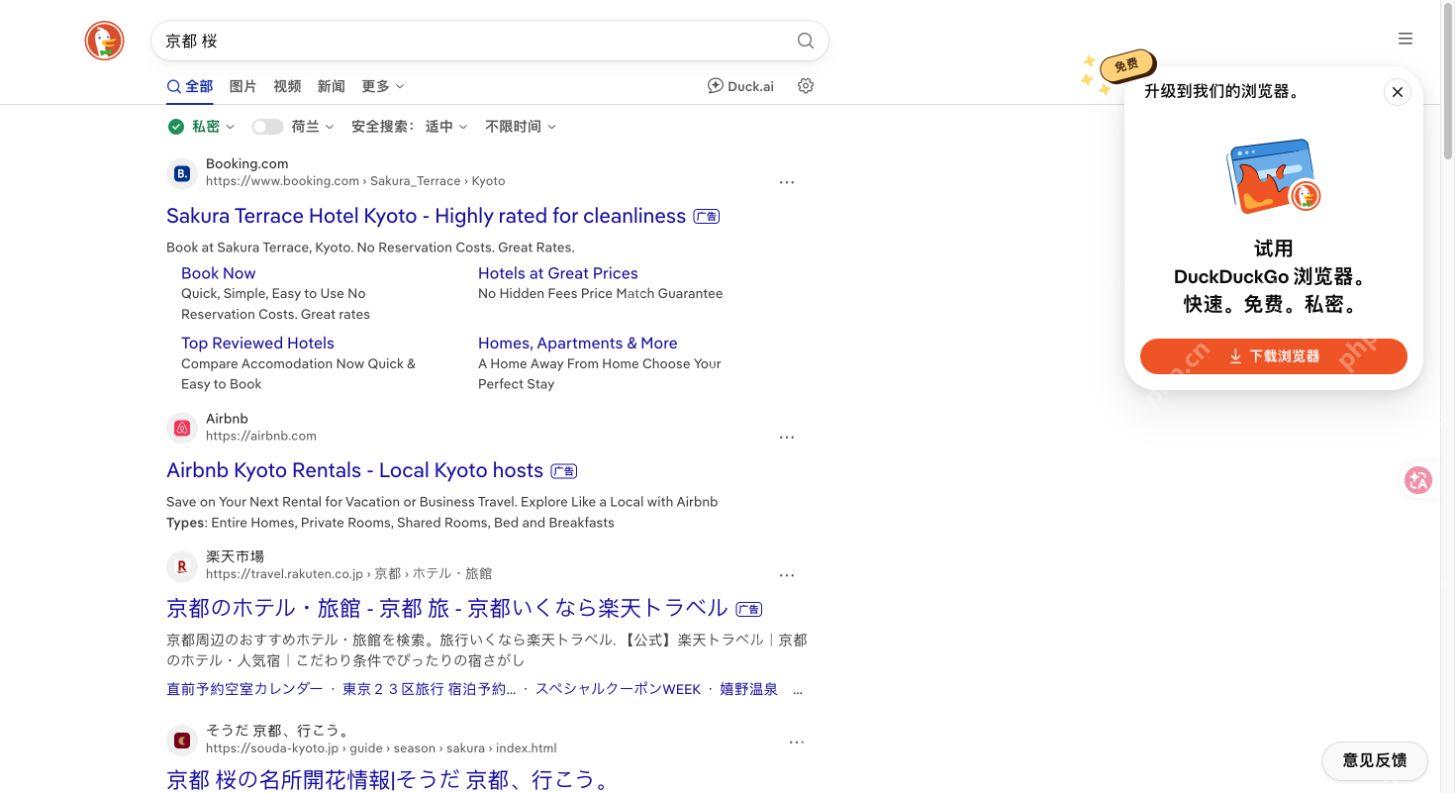Click the 意见反馈 button
1455x793 pixels.
1374,761
